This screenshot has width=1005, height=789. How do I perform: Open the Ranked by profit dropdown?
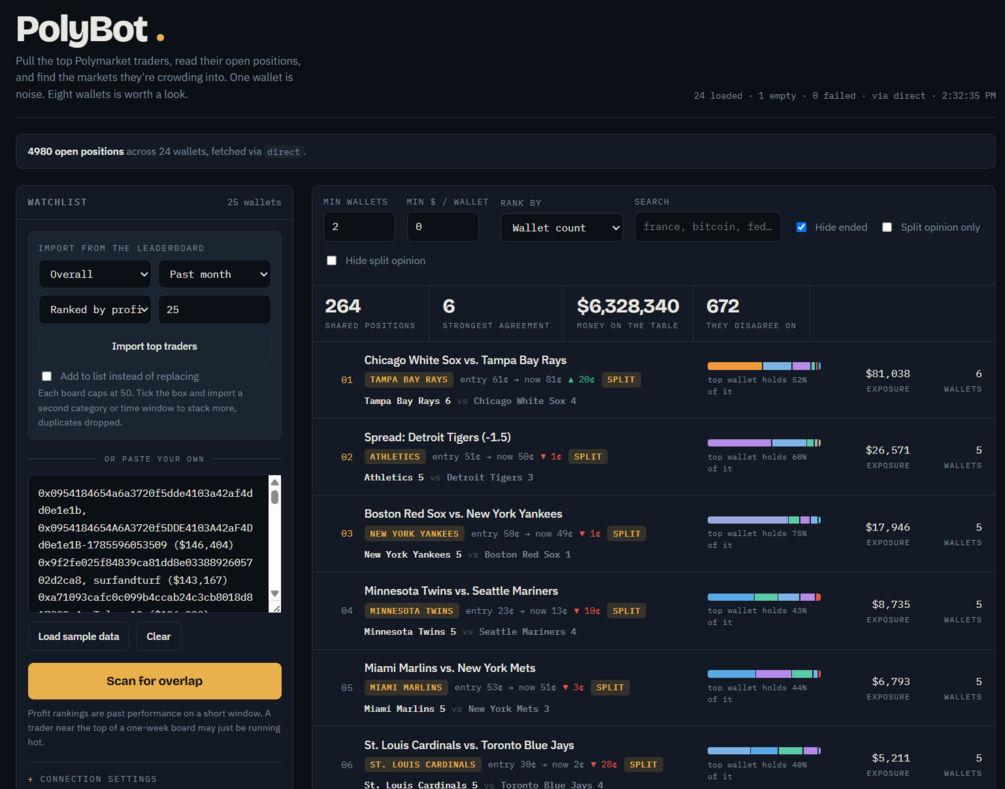point(95,310)
